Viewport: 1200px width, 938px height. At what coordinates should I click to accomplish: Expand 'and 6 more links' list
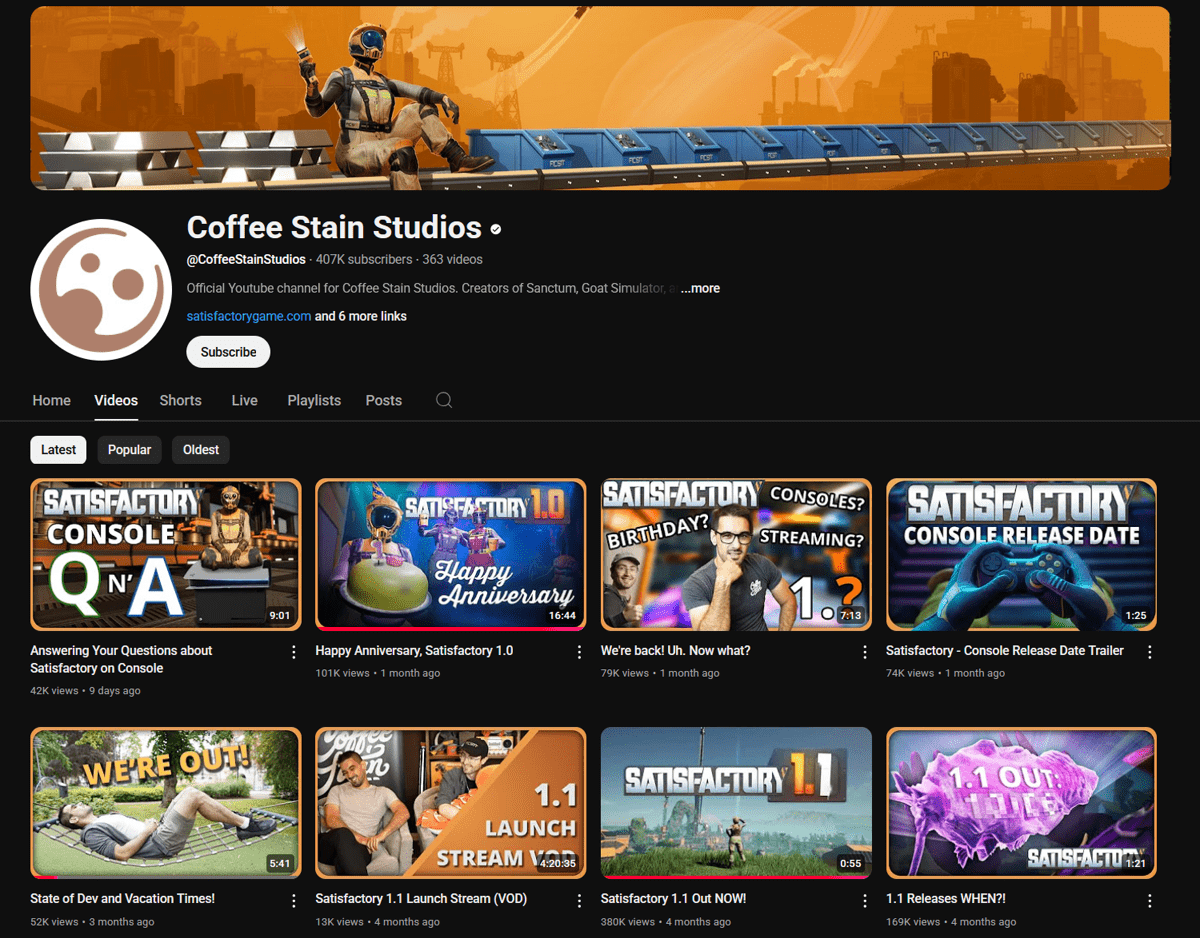coord(360,316)
